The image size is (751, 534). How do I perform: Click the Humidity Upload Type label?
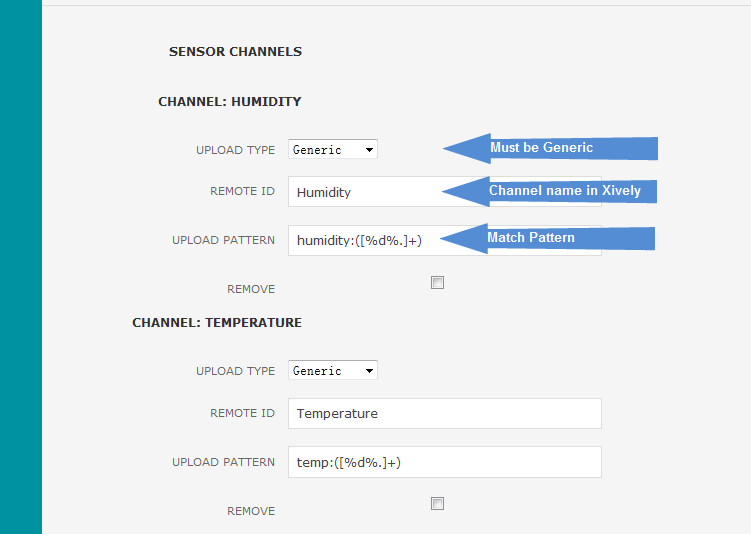(235, 150)
